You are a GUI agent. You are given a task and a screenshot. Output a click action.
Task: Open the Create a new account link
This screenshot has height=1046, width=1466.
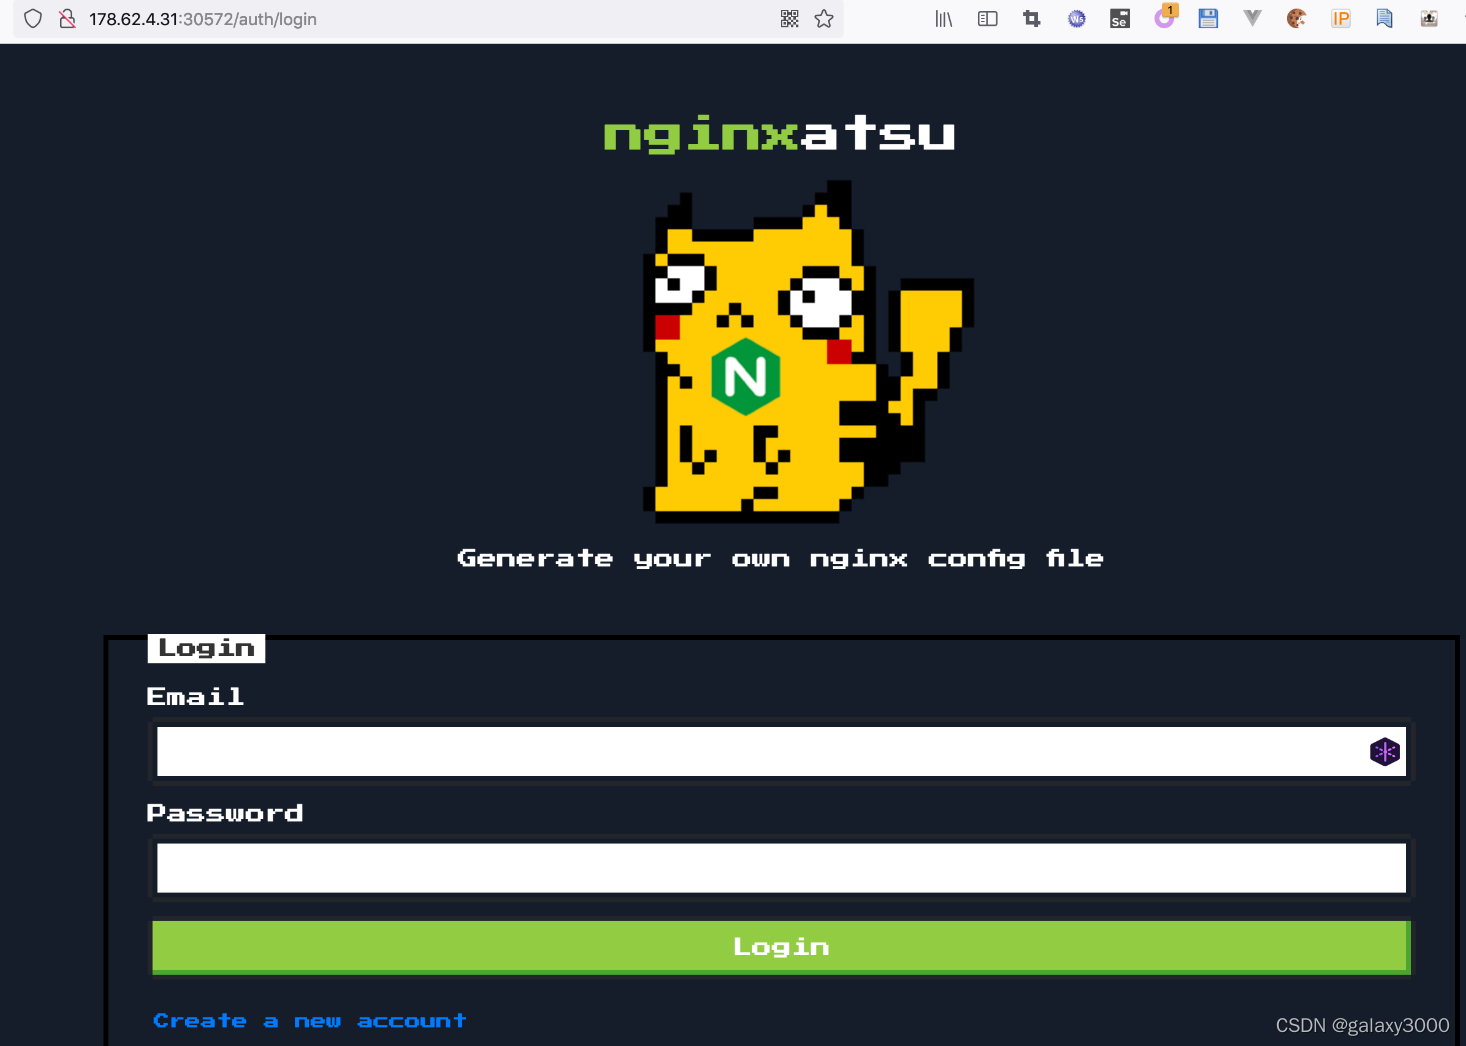point(309,1021)
